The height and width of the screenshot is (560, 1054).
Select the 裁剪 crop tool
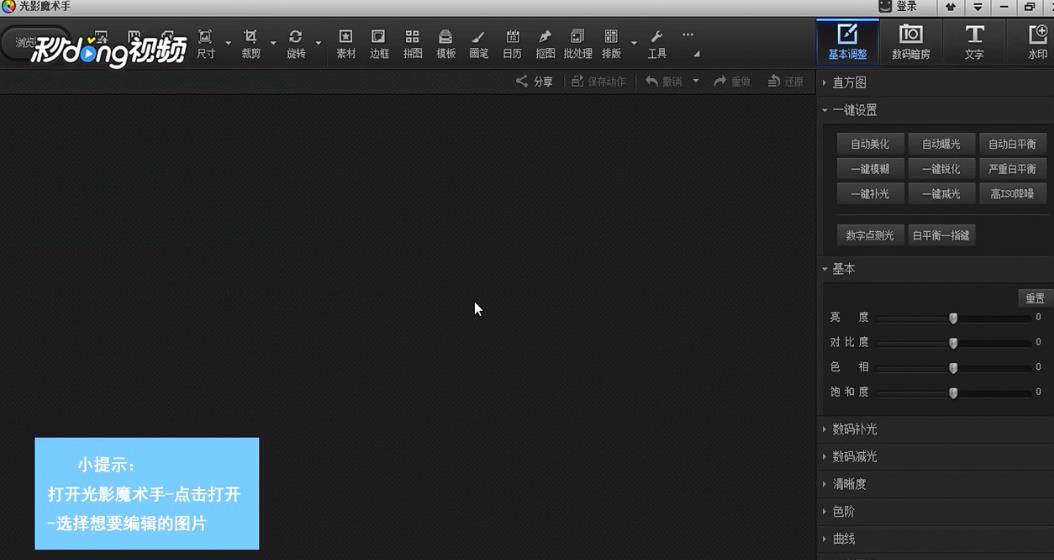(251, 44)
